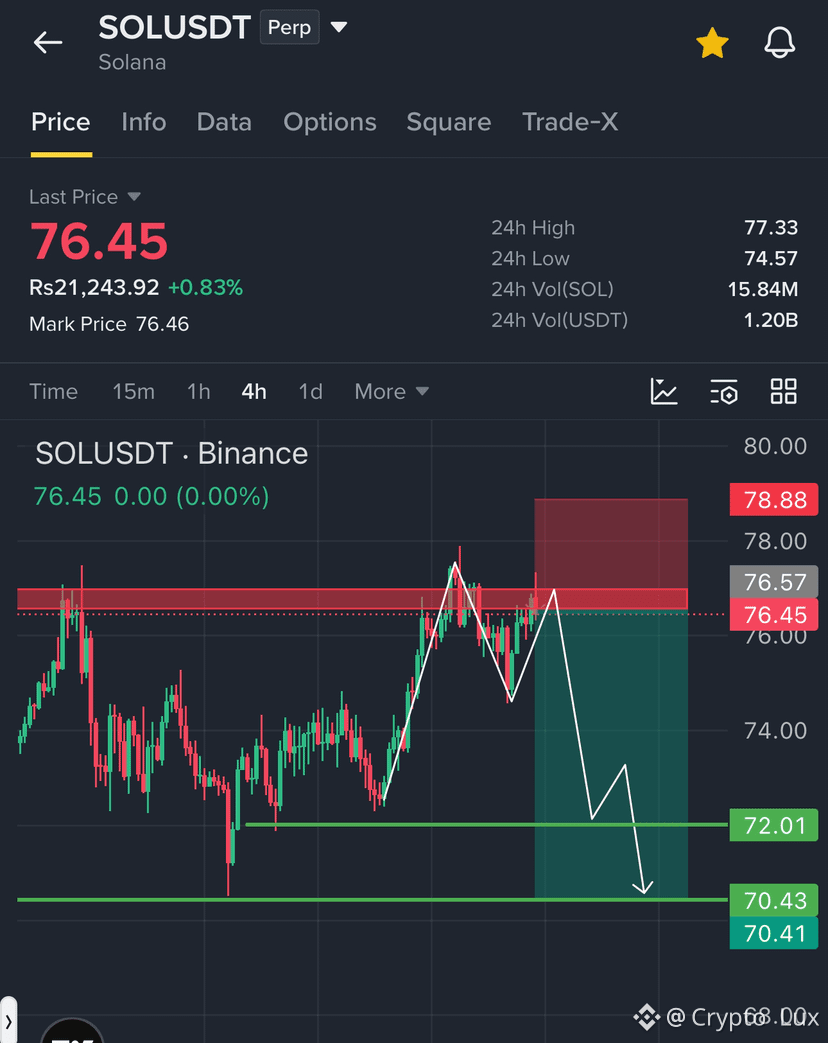Select the 1h chart interval
828x1043 pixels.
[x=198, y=392]
